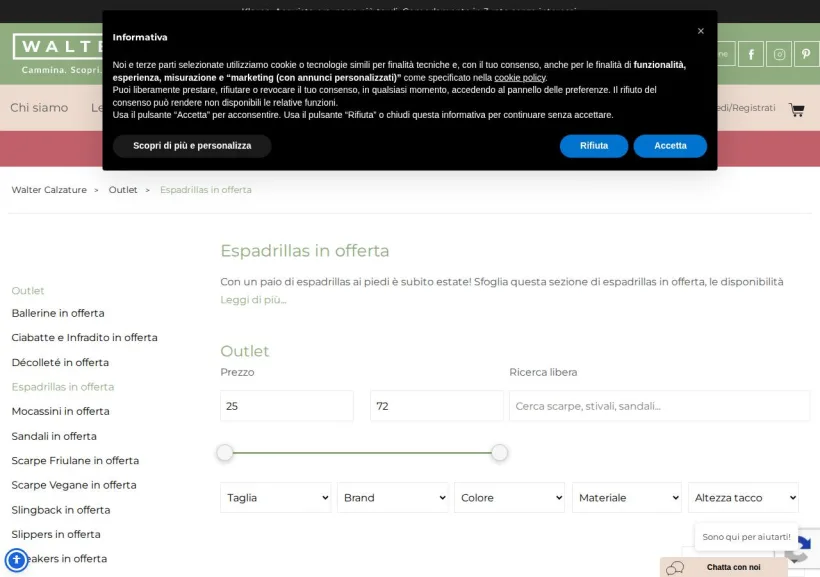Open the Materiale filter dropdown
This screenshot has height=577, width=820.
[x=627, y=497]
